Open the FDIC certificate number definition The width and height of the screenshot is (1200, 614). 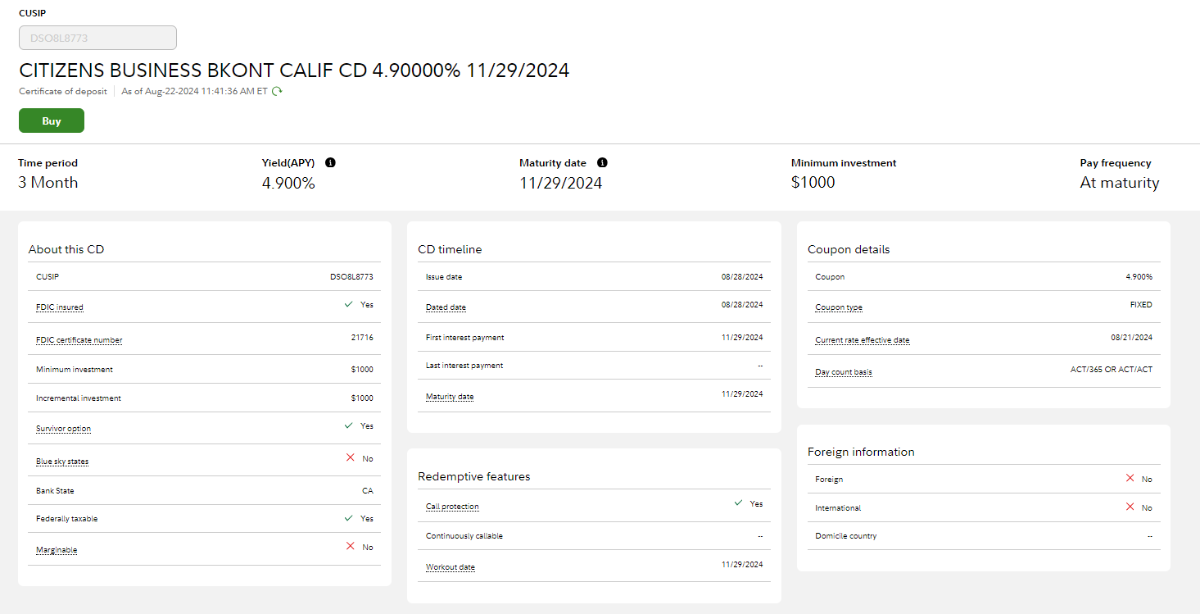coord(79,340)
